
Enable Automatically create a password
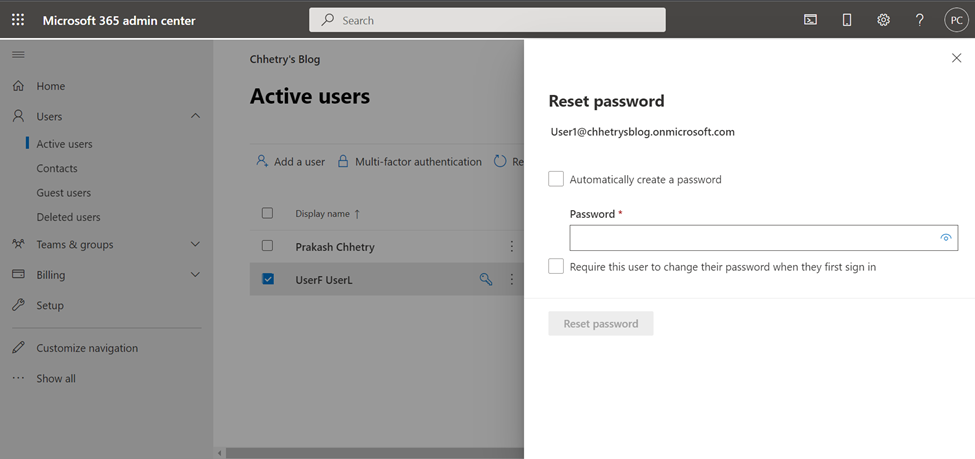point(556,179)
